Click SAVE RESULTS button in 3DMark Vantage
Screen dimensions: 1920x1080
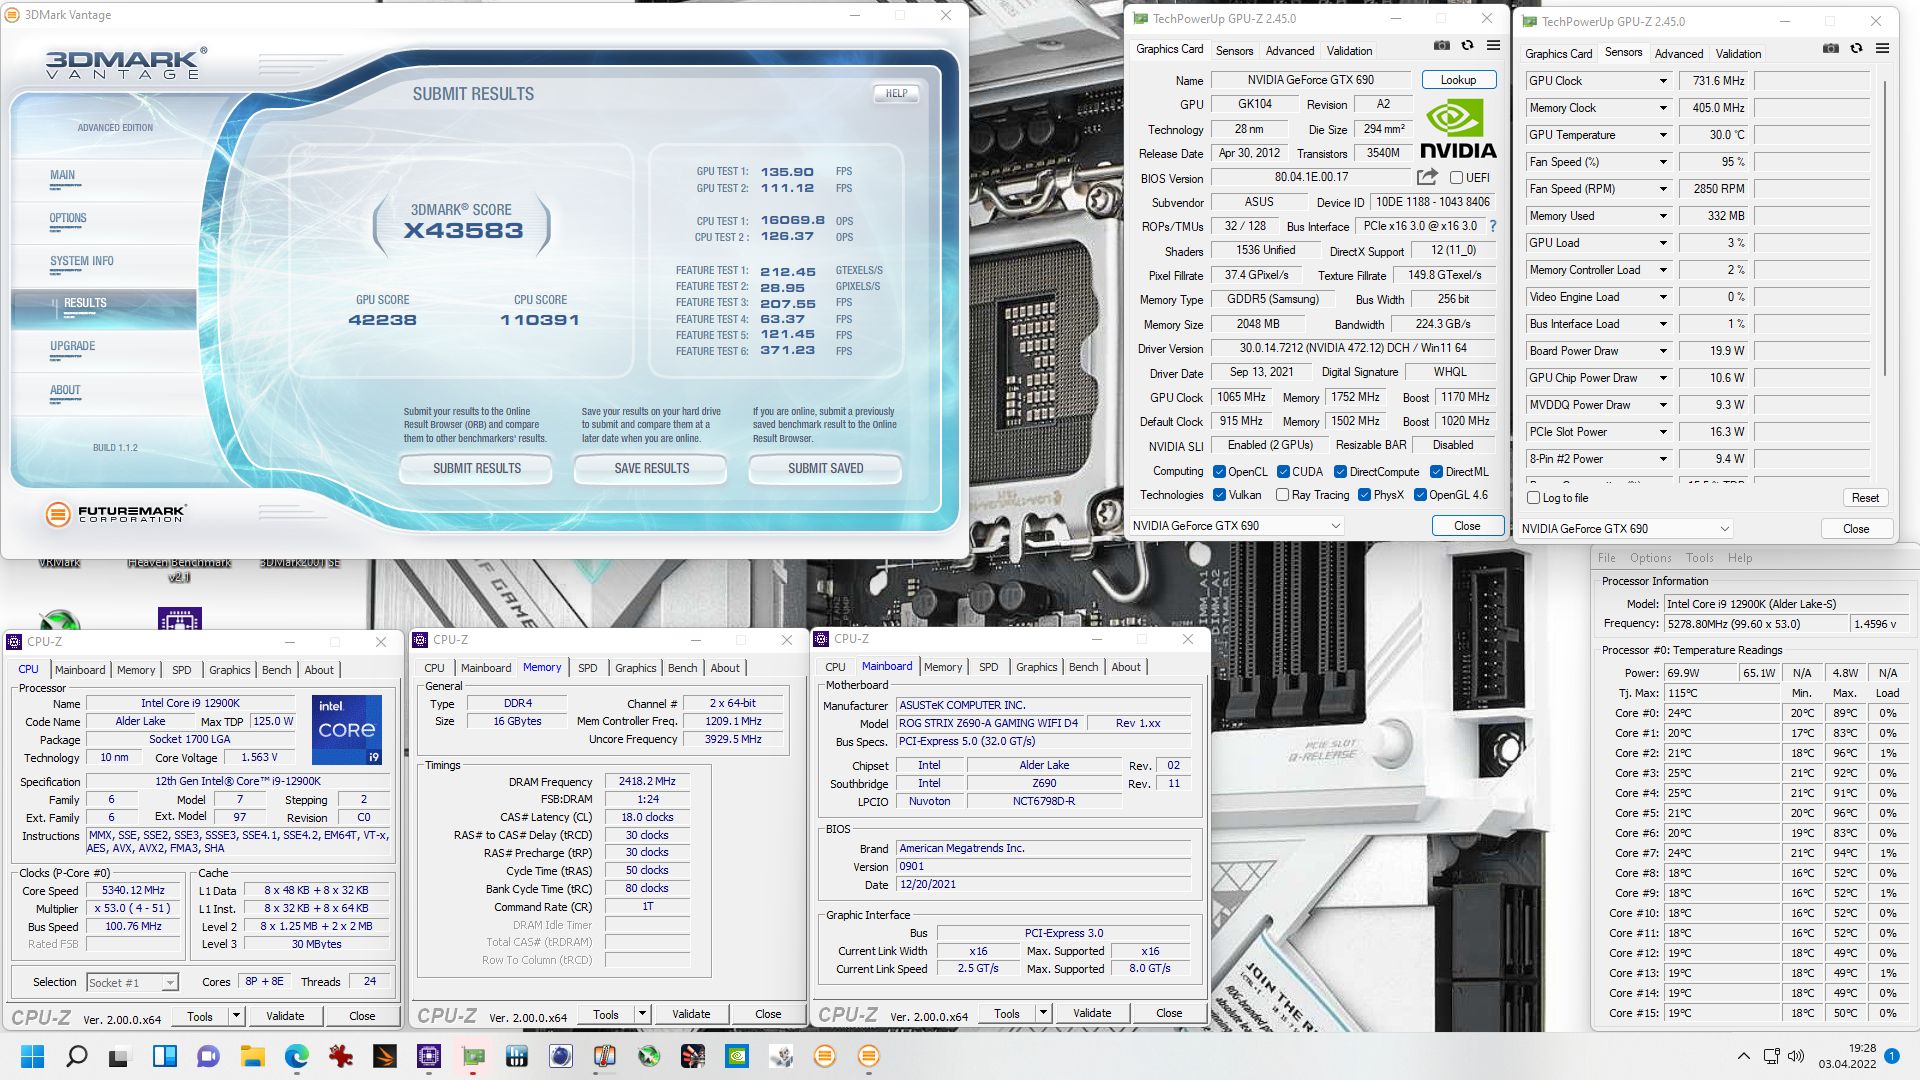pyautogui.click(x=652, y=468)
